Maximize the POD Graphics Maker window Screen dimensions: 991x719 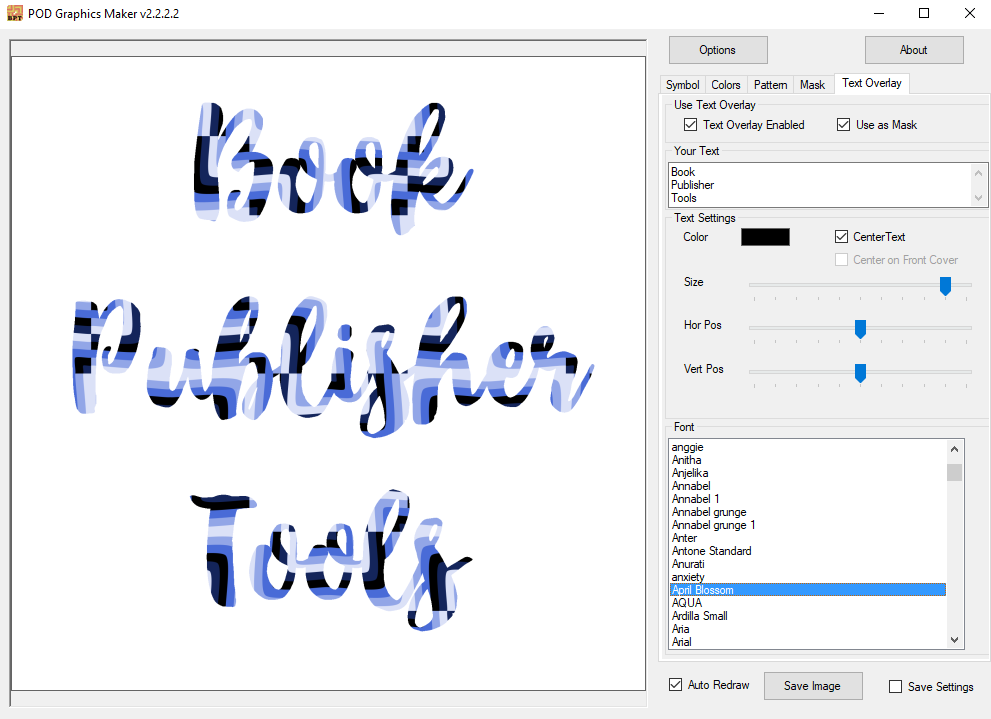pos(924,13)
